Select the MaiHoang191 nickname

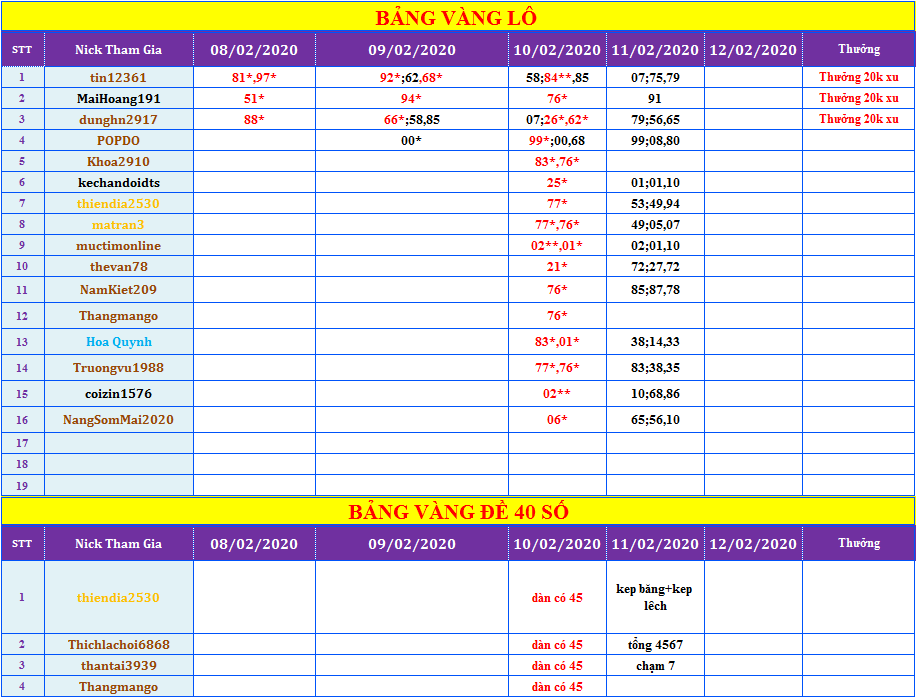[118, 99]
